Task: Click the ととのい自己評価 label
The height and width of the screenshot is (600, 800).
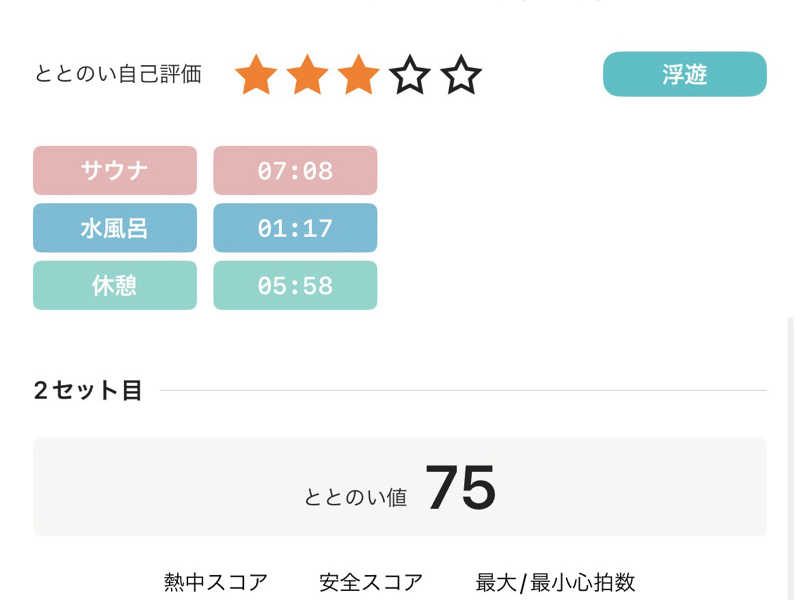Action: tap(118, 74)
